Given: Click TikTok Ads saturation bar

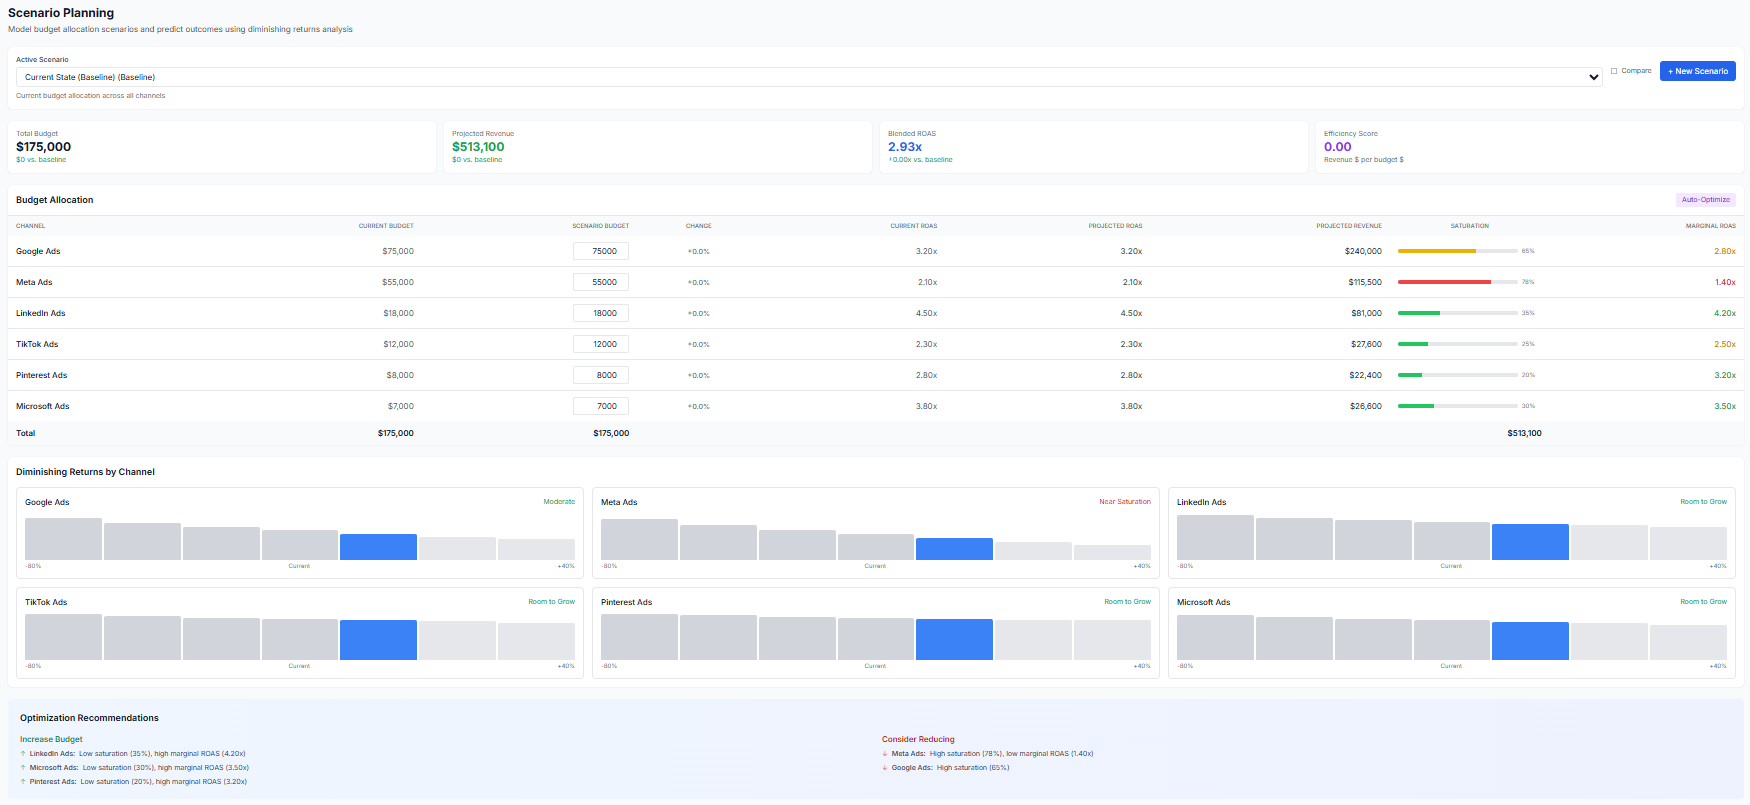Looking at the screenshot, I should tap(1458, 344).
